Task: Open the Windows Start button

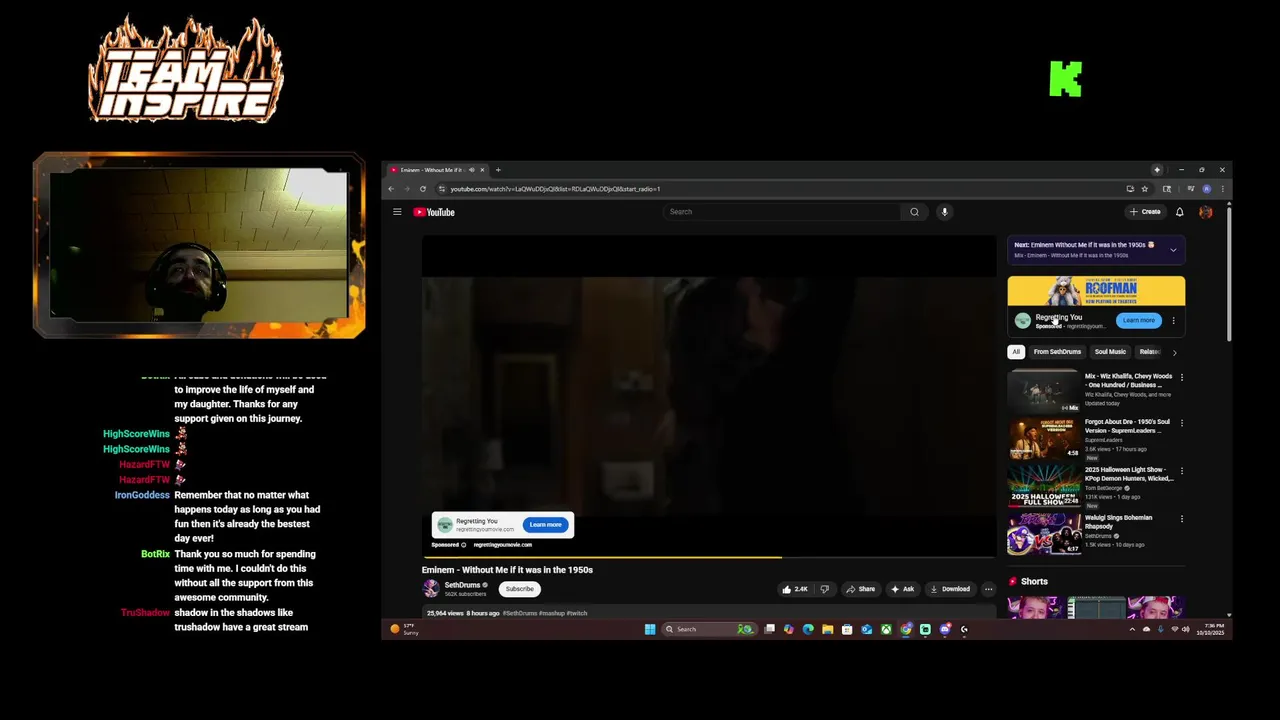Action: 650,629
